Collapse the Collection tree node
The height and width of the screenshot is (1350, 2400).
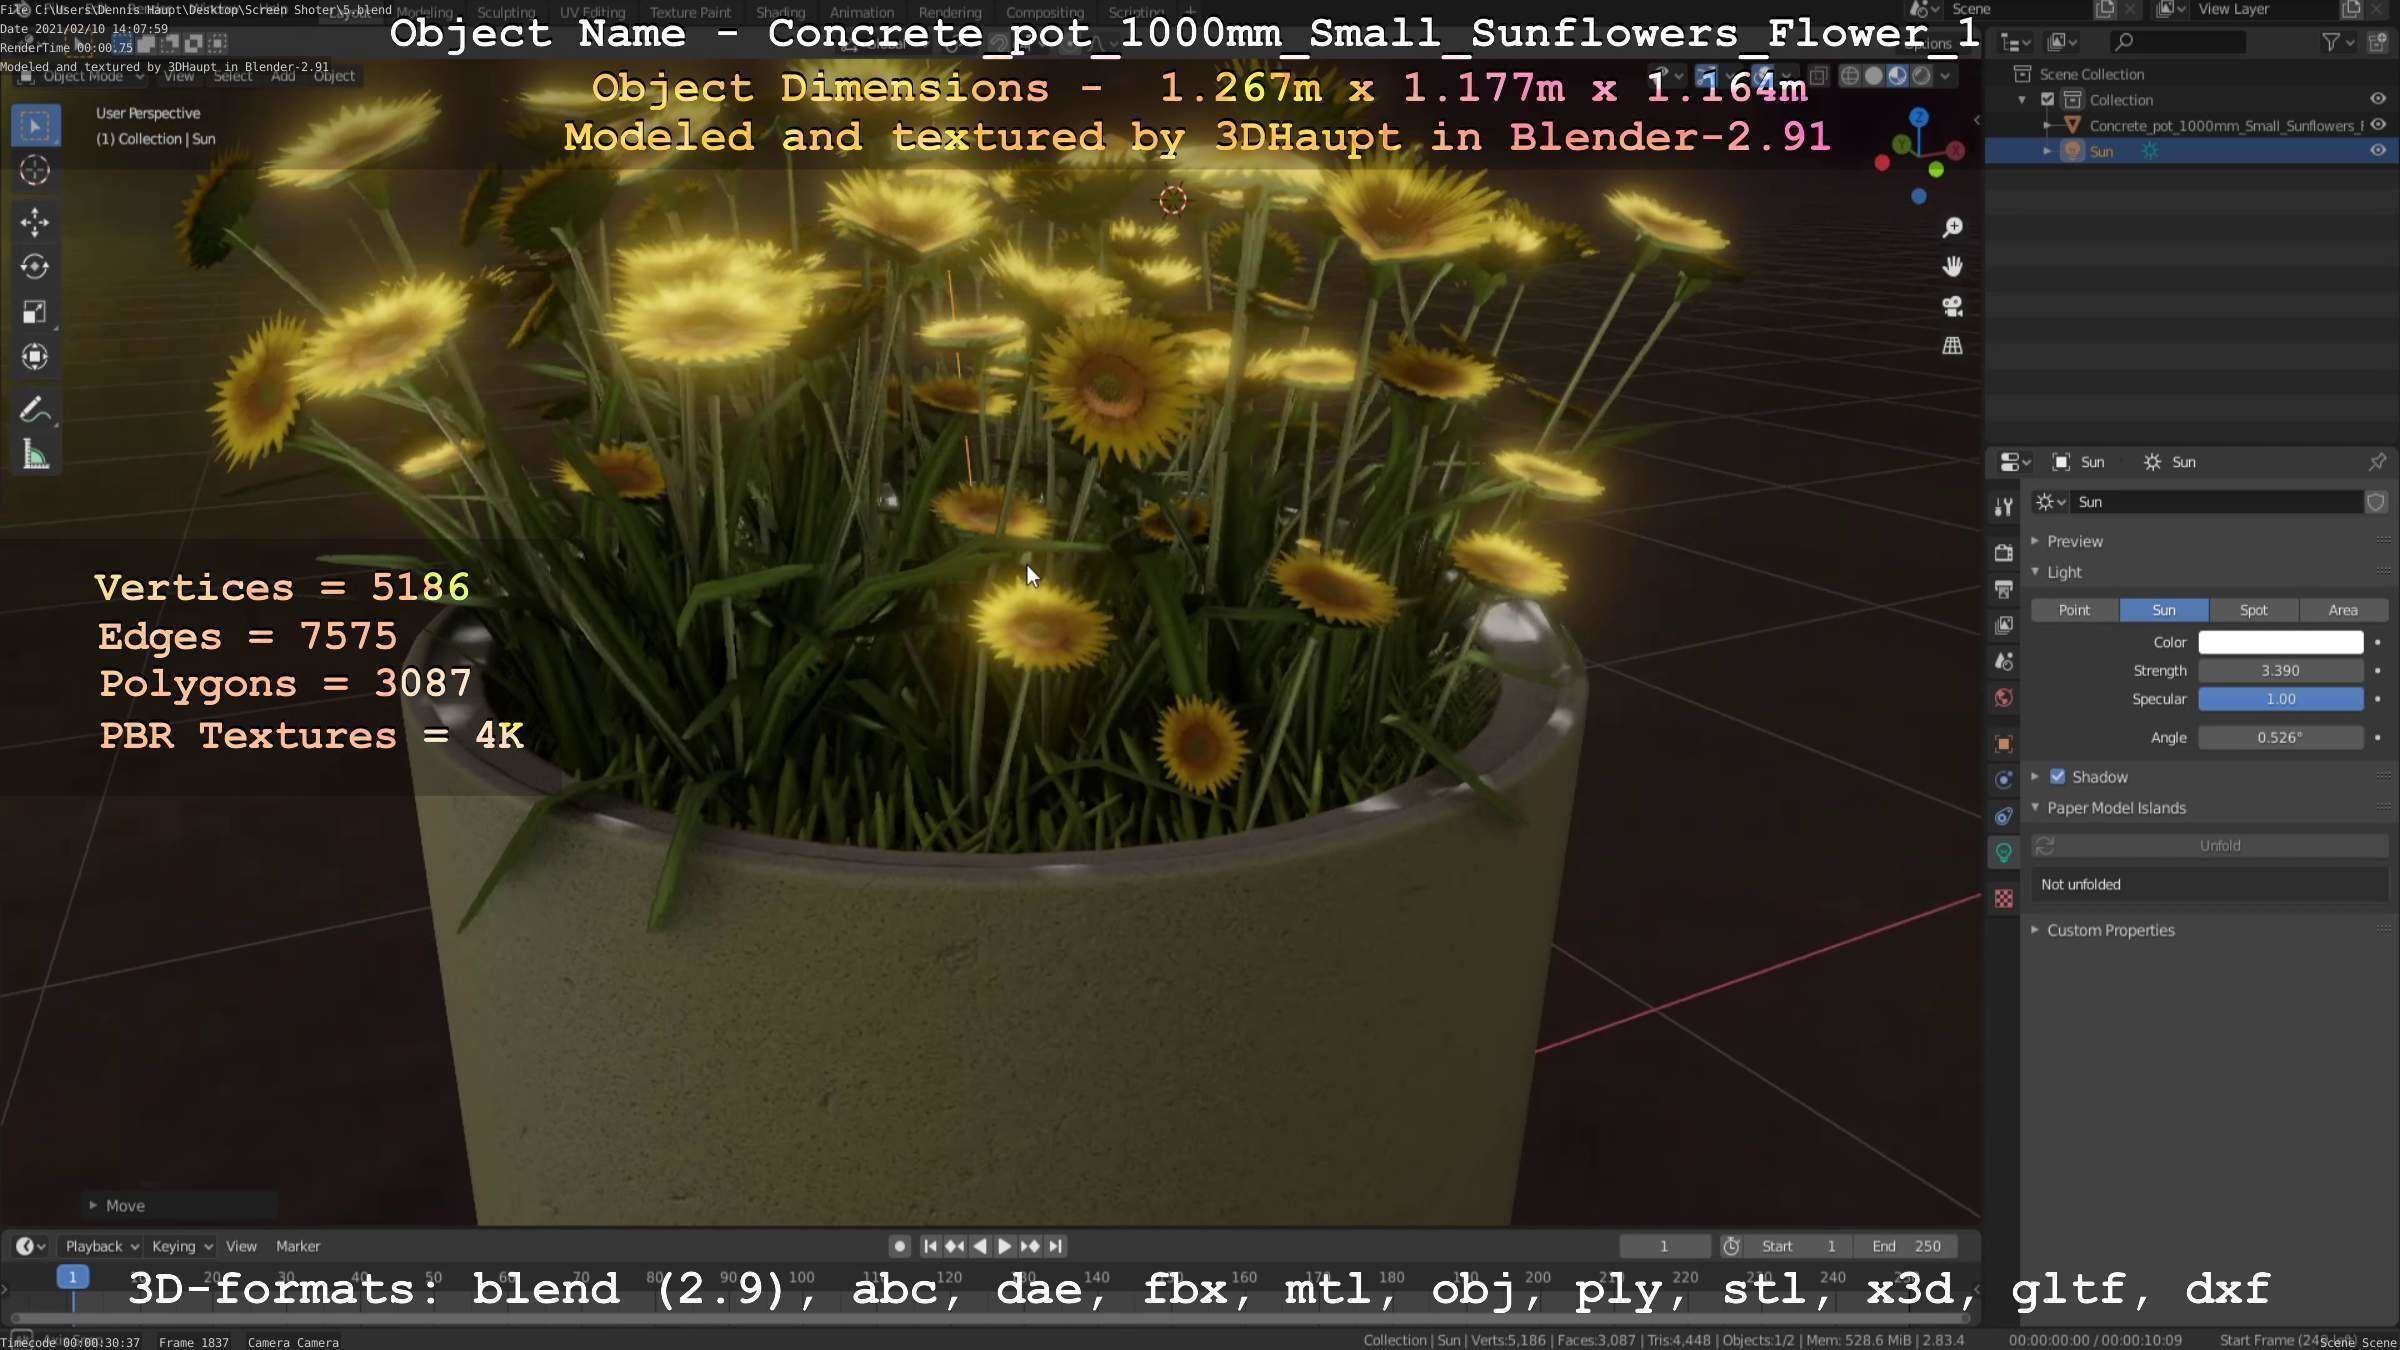2022,100
